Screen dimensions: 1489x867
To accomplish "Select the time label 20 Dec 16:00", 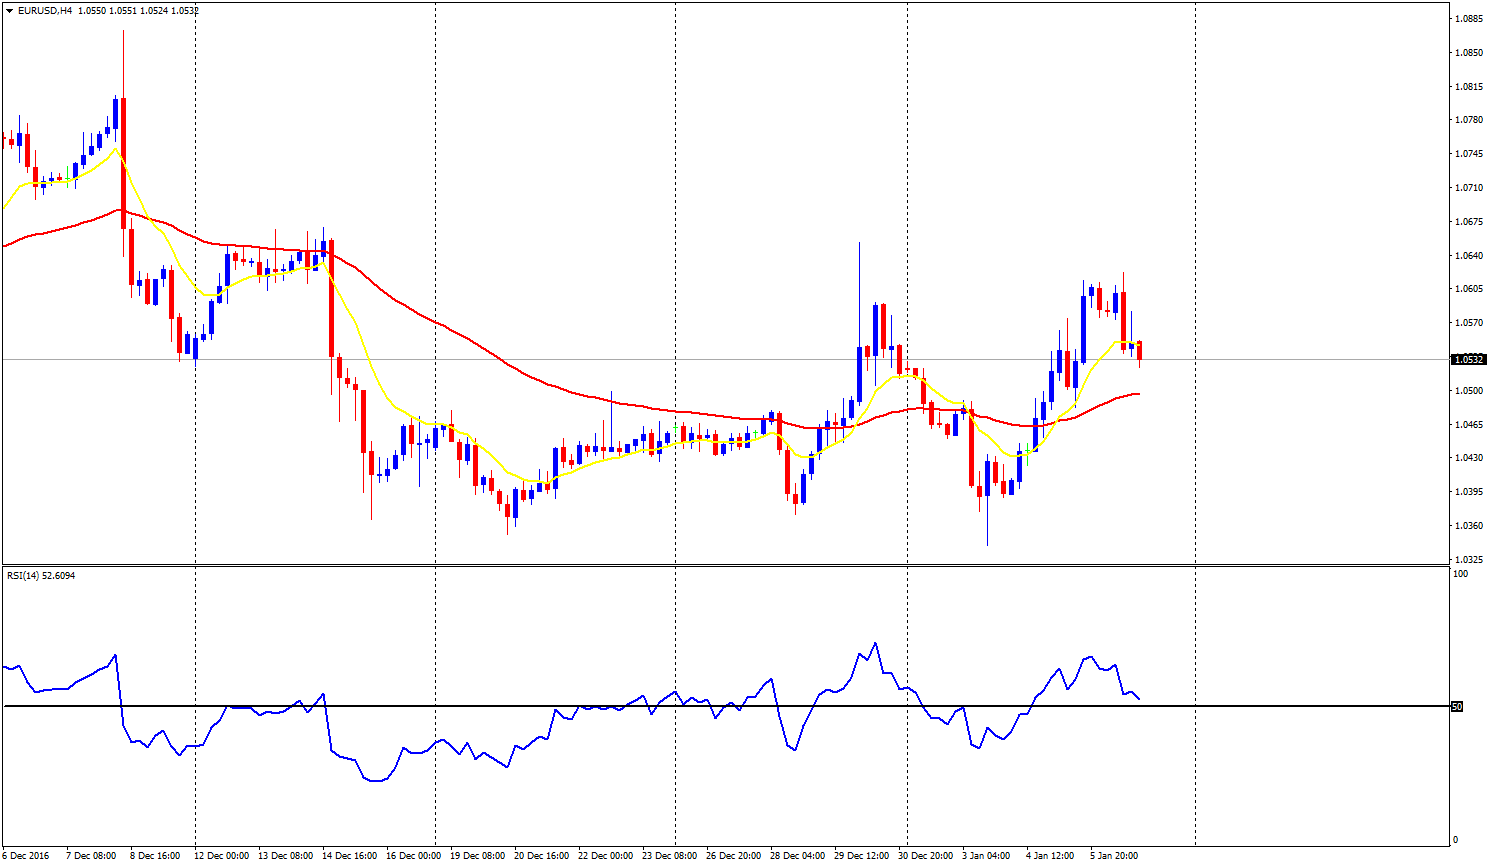I will coord(542,856).
